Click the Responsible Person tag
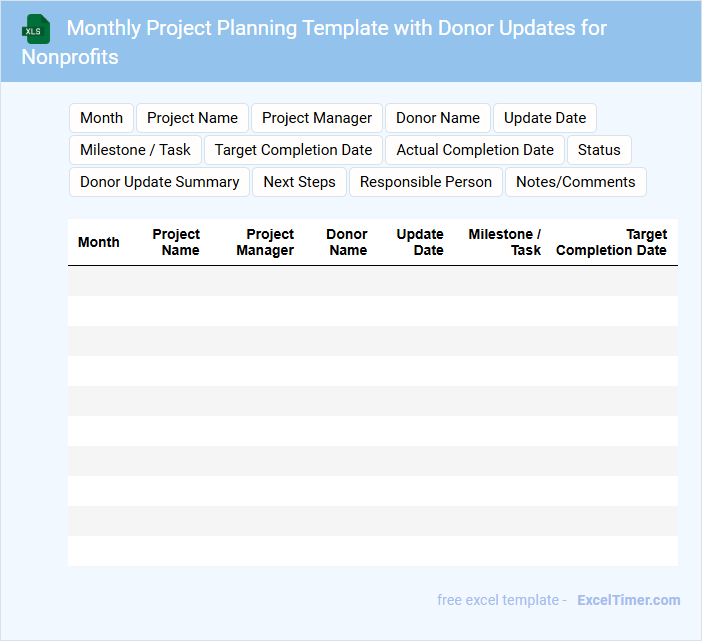This screenshot has width=702, height=641. [426, 182]
